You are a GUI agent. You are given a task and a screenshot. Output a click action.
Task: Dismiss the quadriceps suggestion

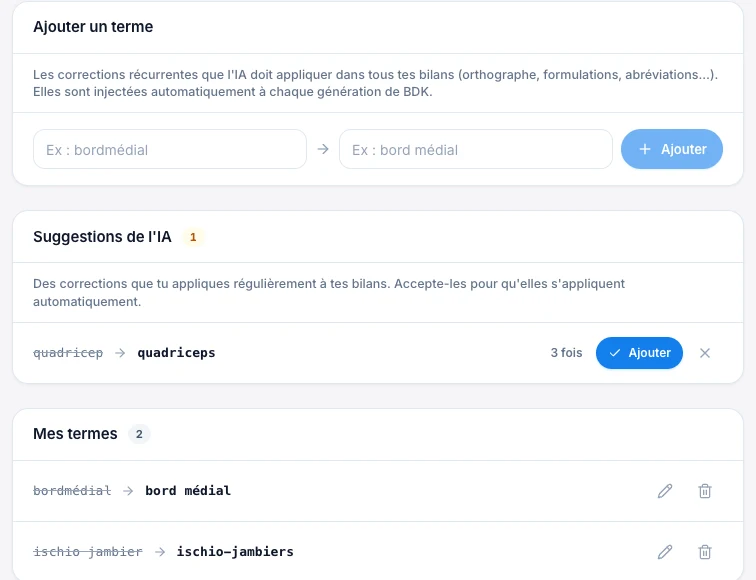tap(705, 353)
